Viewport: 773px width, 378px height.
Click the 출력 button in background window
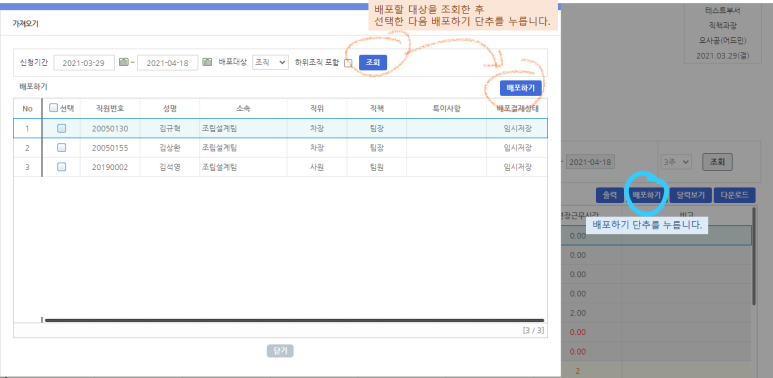coord(610,195)
